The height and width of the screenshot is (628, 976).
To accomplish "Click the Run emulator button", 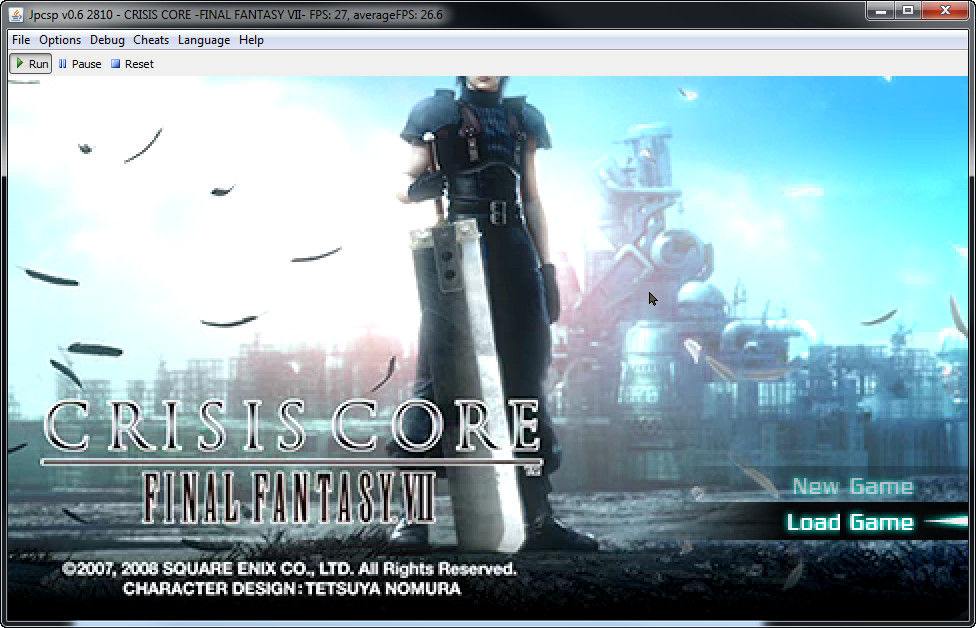I will [x=31, y=64].
